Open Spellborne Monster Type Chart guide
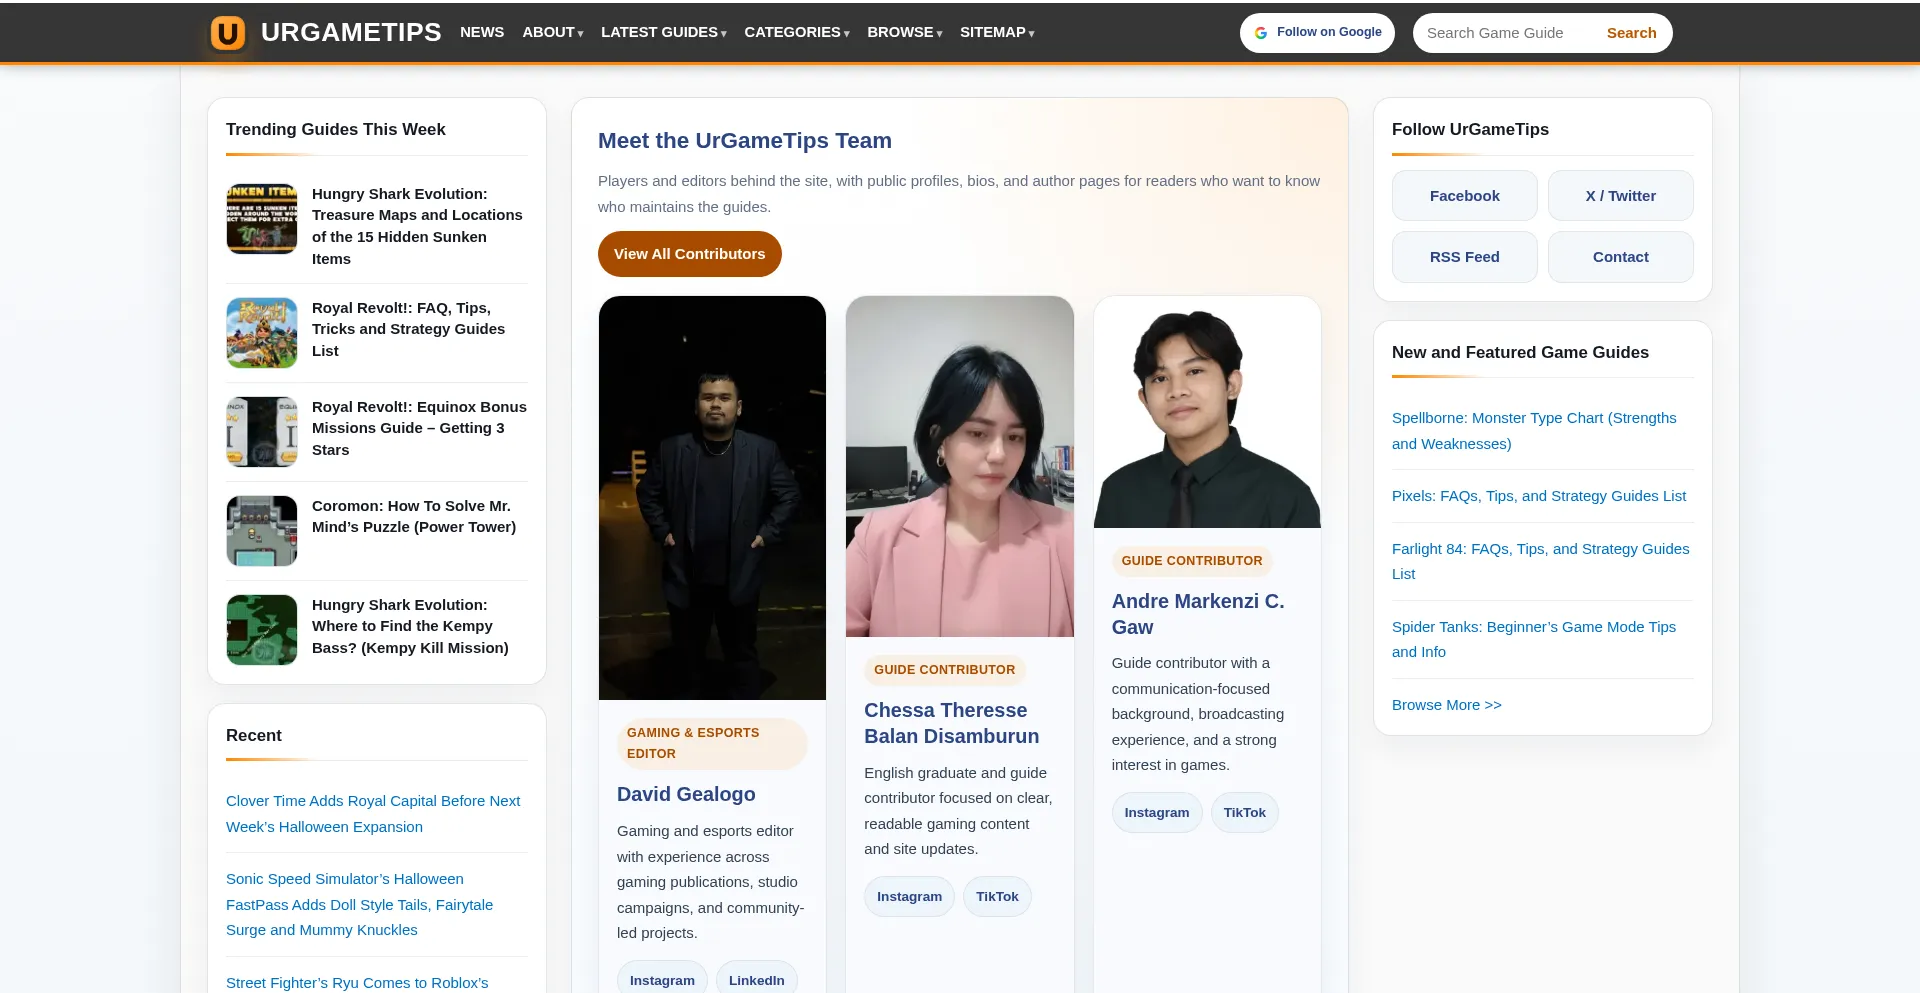This screenshot has height=993, width=1920. [x=1534, y=431]
